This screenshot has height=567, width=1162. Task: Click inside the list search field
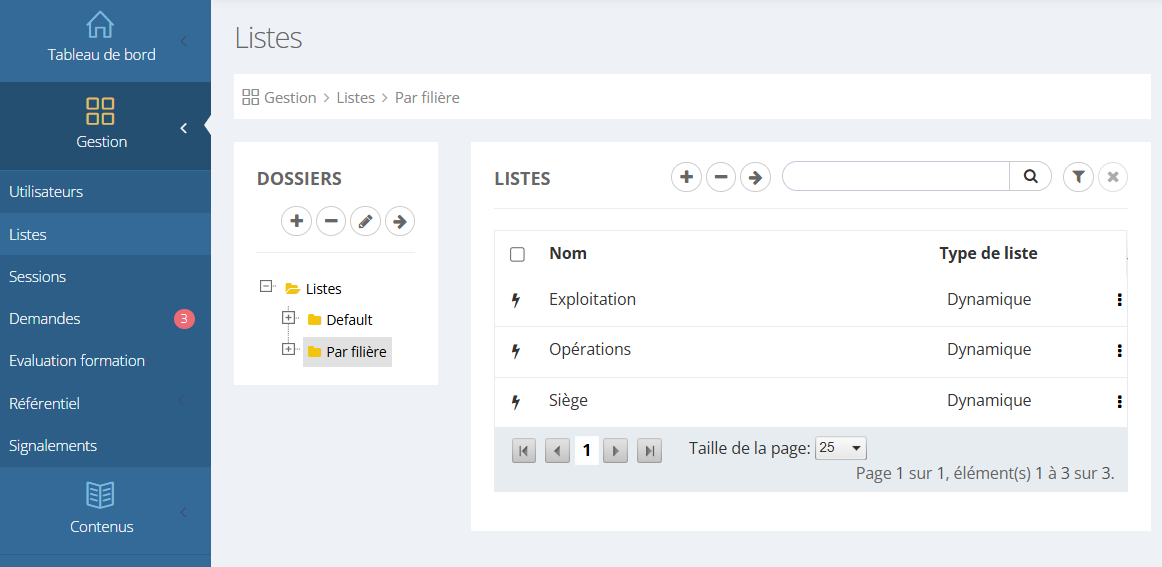tap(896, 177)
